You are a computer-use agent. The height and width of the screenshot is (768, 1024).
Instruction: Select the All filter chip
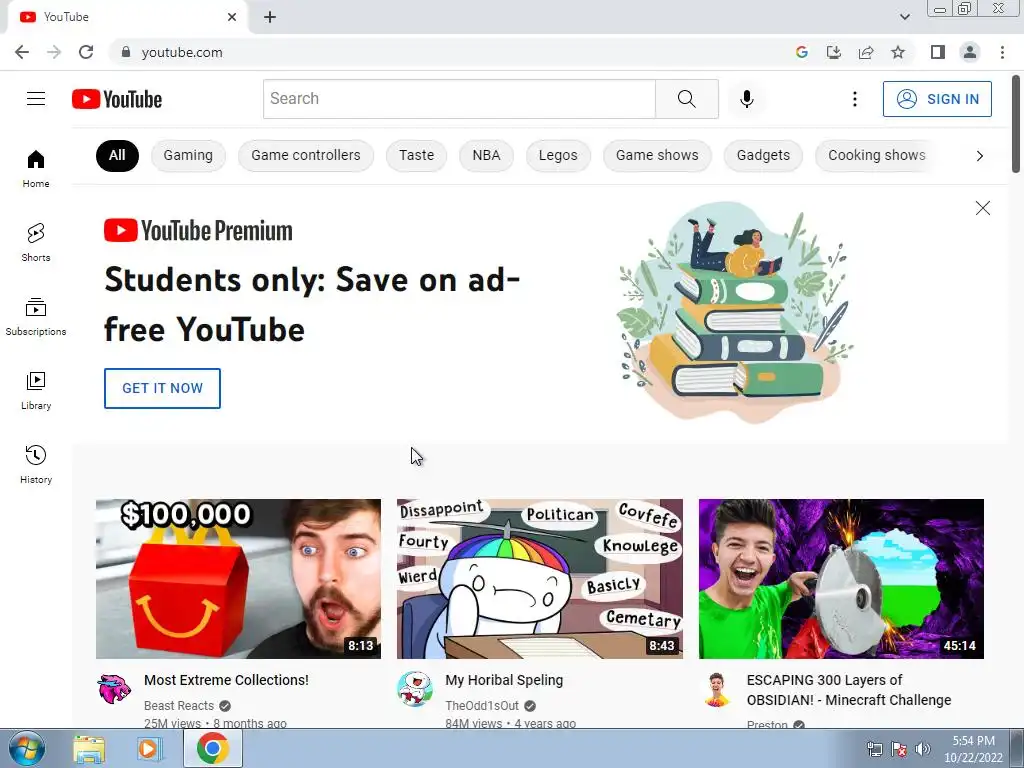click(x=117, y=155)
